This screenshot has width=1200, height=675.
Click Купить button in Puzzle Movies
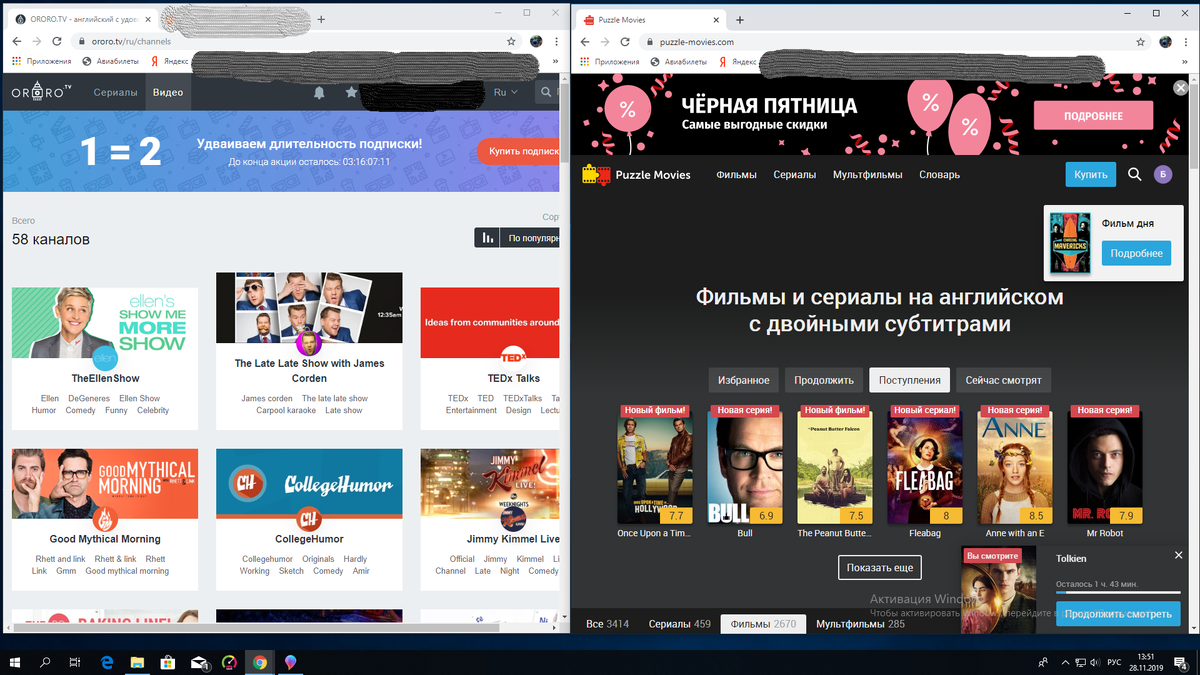click(x=1090, y=174)
